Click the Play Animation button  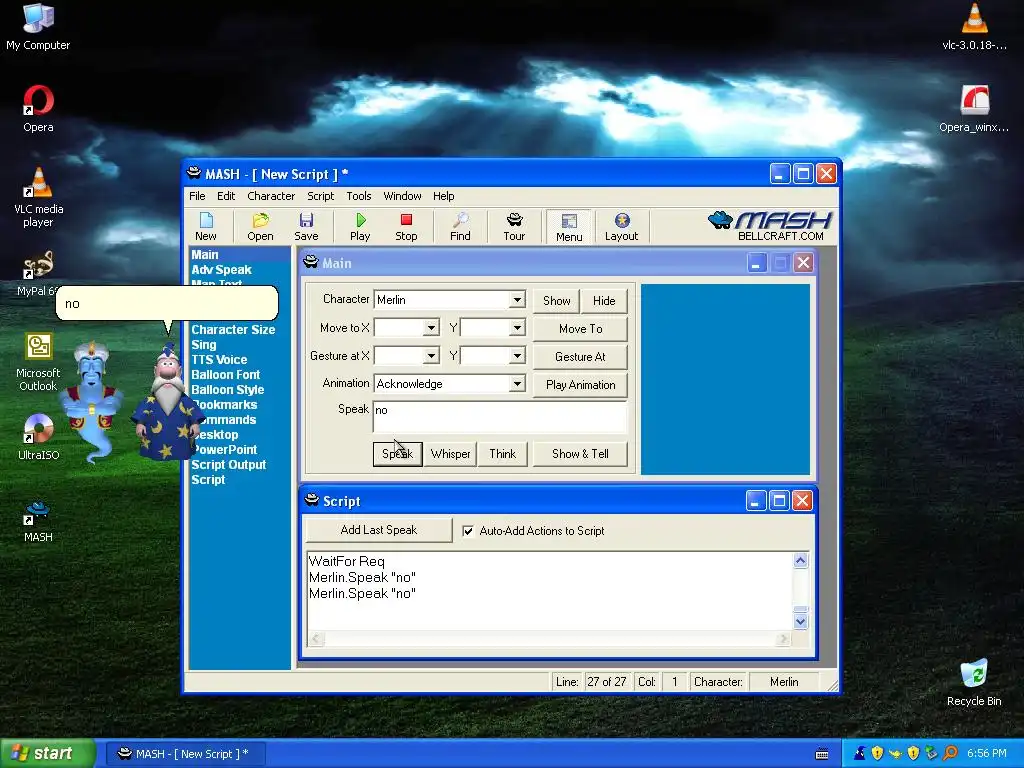(x=580, y=385)
